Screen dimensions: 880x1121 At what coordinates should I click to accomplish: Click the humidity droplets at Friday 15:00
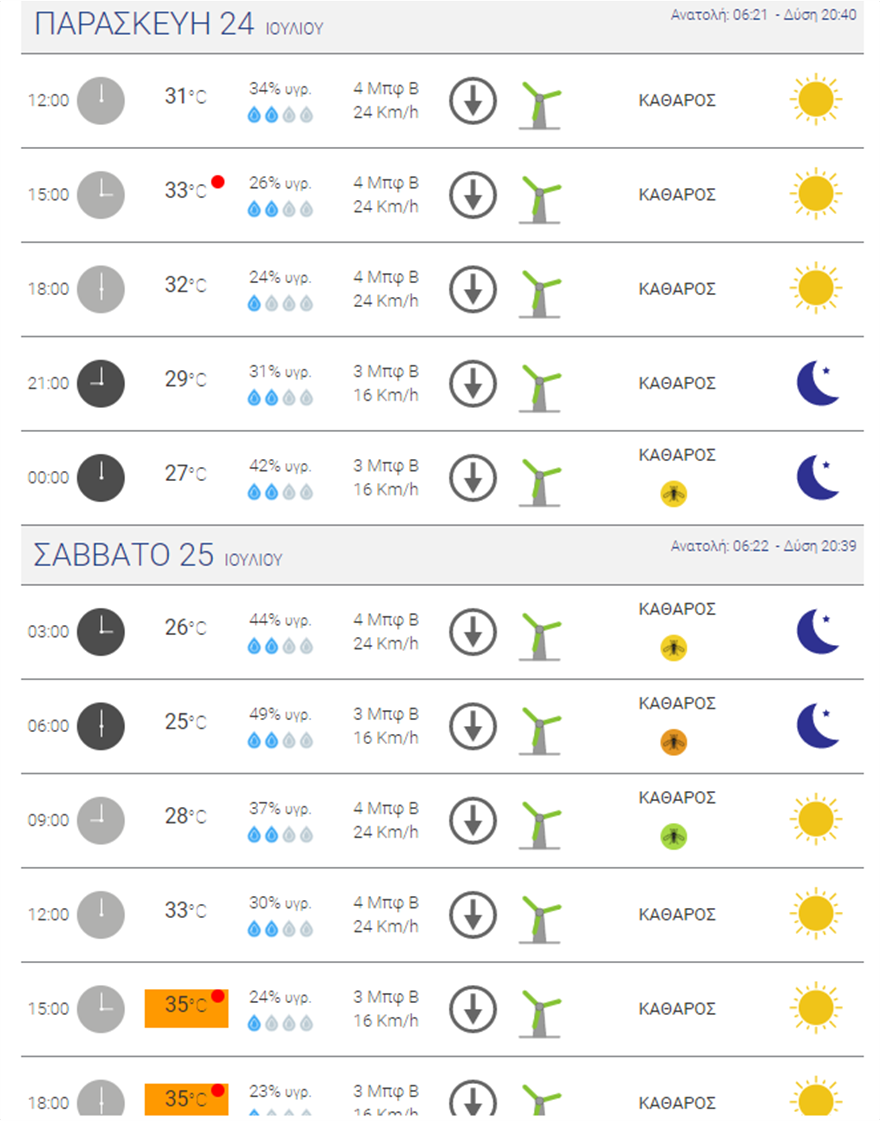[280, 209]
